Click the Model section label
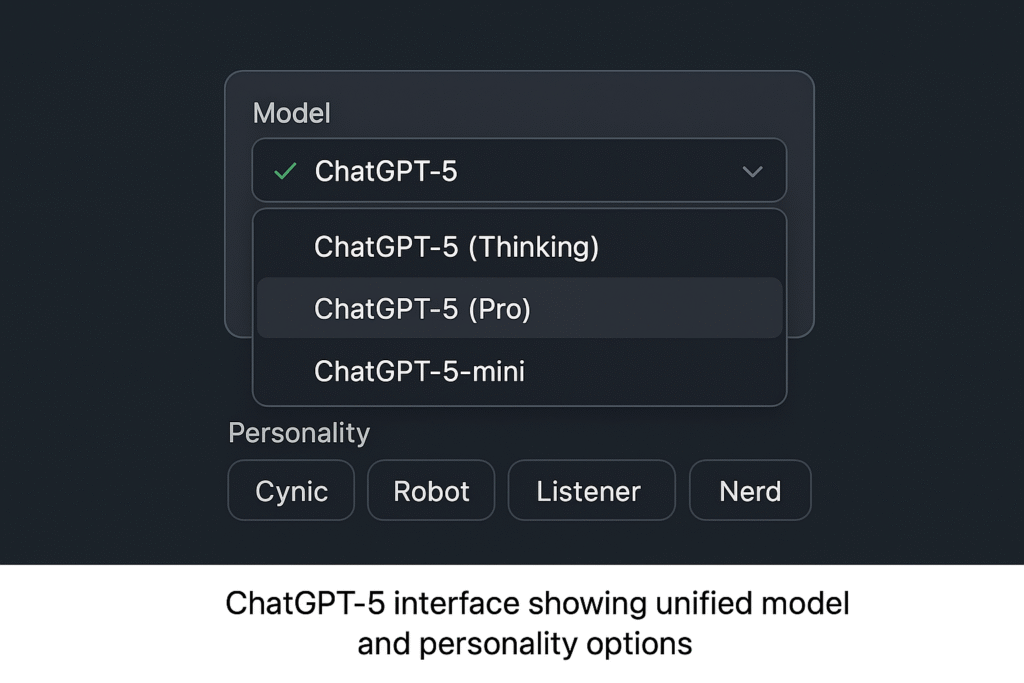The height and width of the screenshot is (683, 1024). 291,113
